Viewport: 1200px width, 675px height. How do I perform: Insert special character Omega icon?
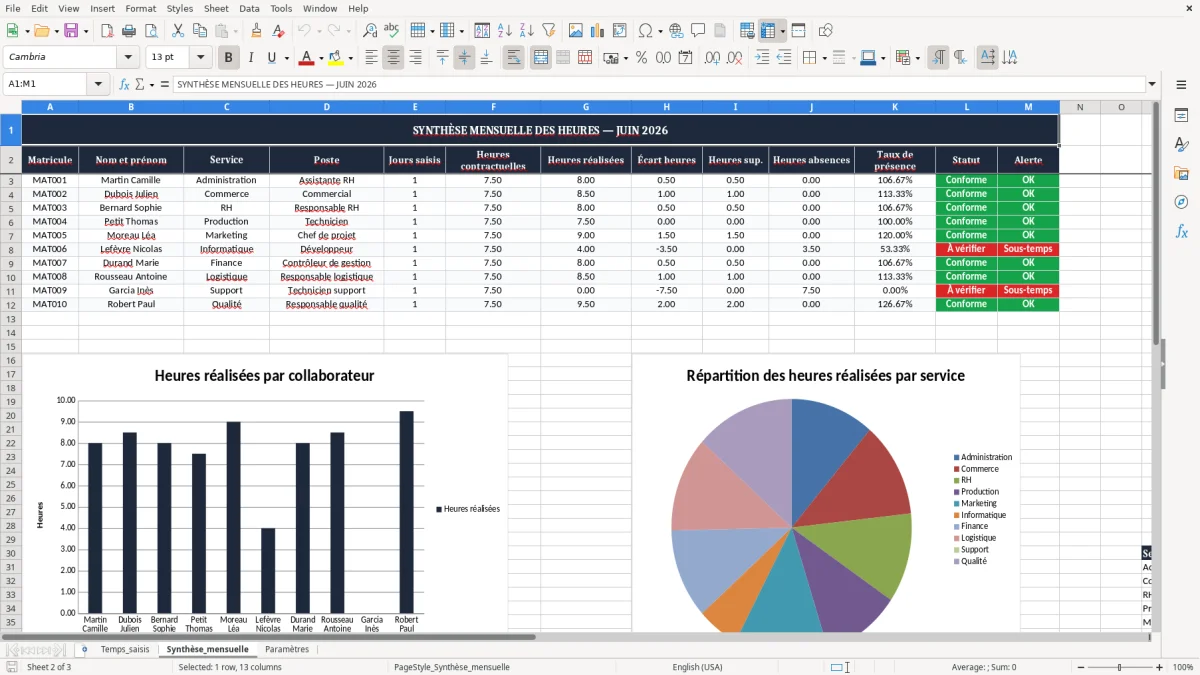click(x=645, y=31)
